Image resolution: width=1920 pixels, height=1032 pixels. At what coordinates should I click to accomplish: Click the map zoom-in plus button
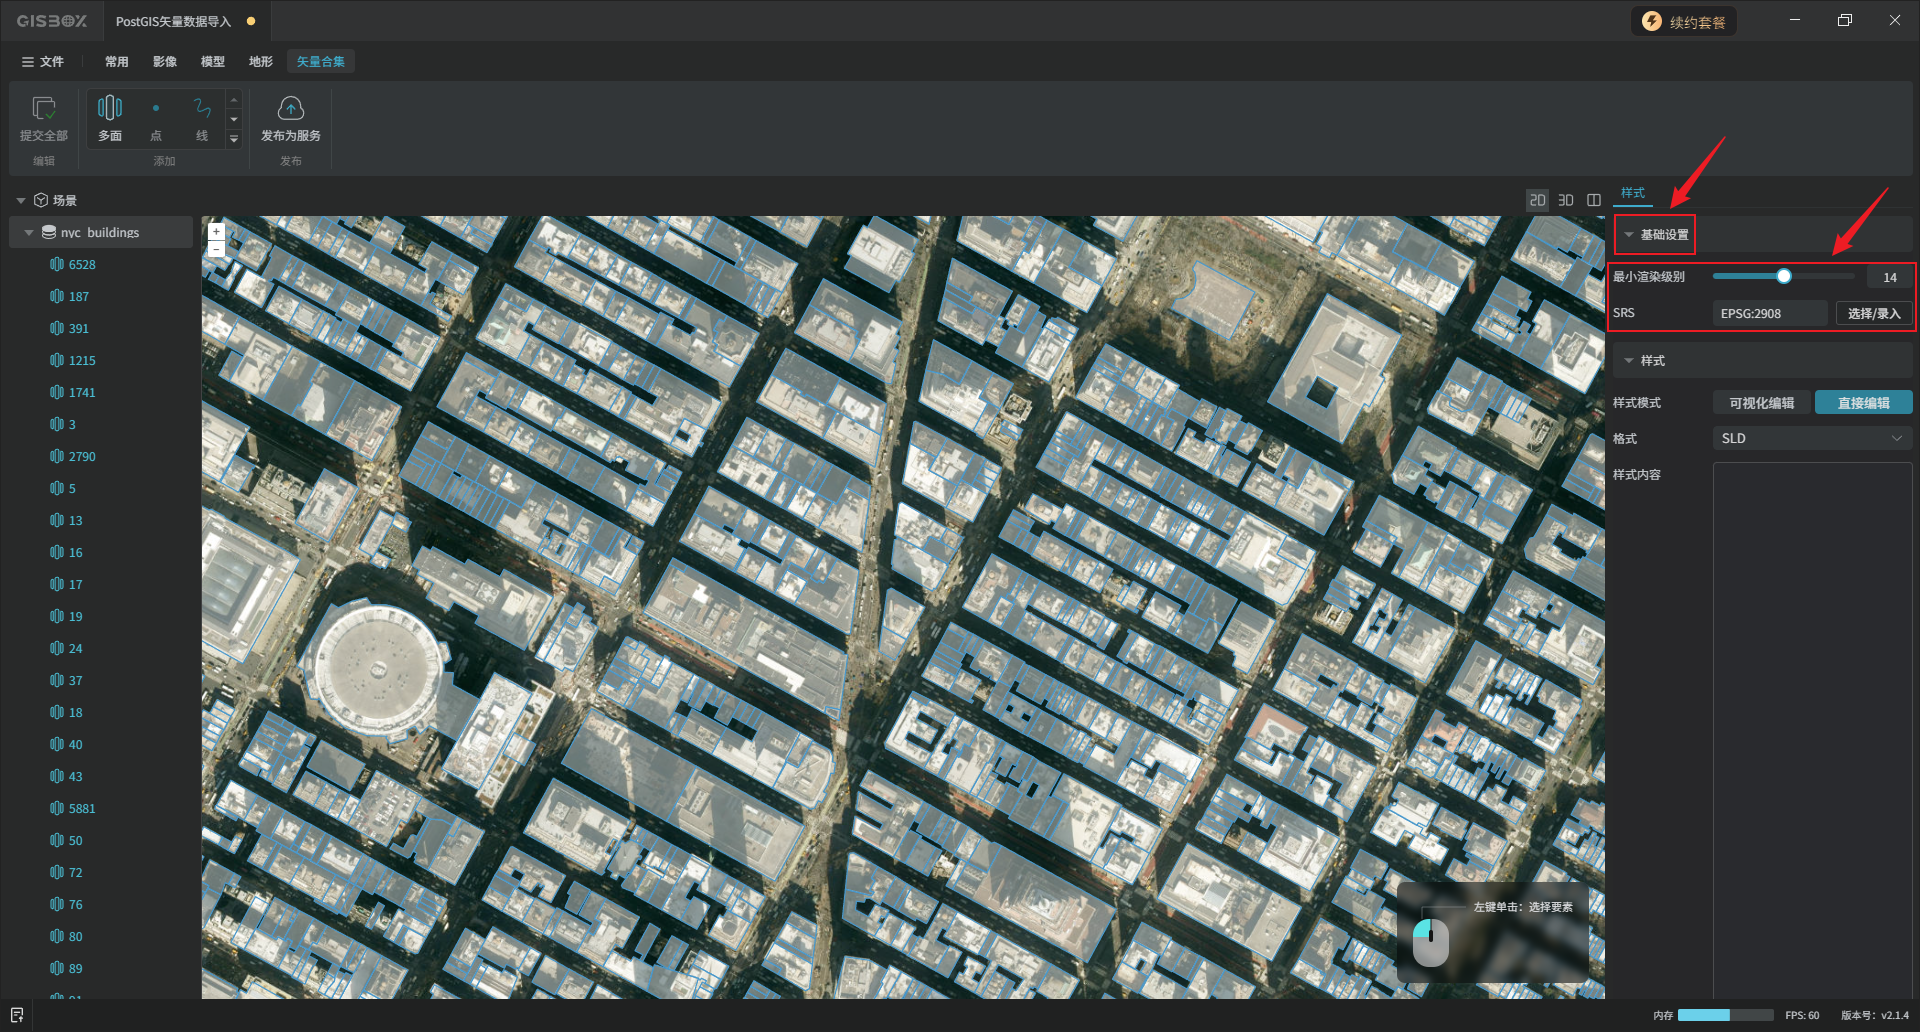(216, 231)
